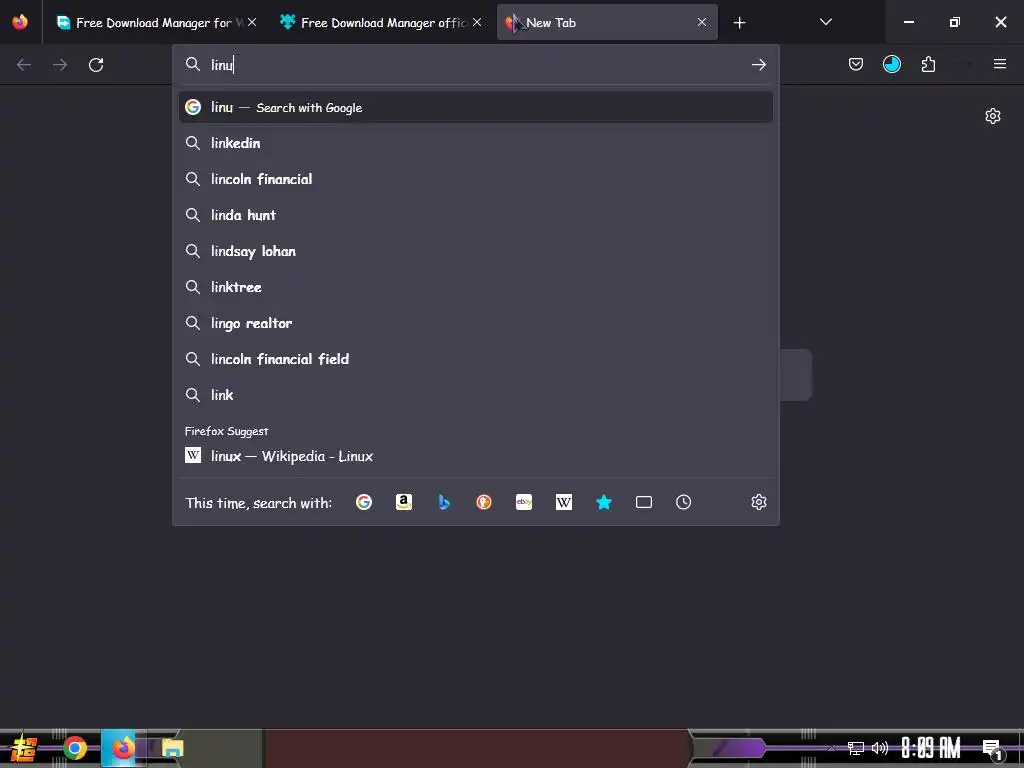This screenshot has height=768, width=1024.
Task: Go back to the previous page
Action: pyautogui.click(x=24, y=65)
